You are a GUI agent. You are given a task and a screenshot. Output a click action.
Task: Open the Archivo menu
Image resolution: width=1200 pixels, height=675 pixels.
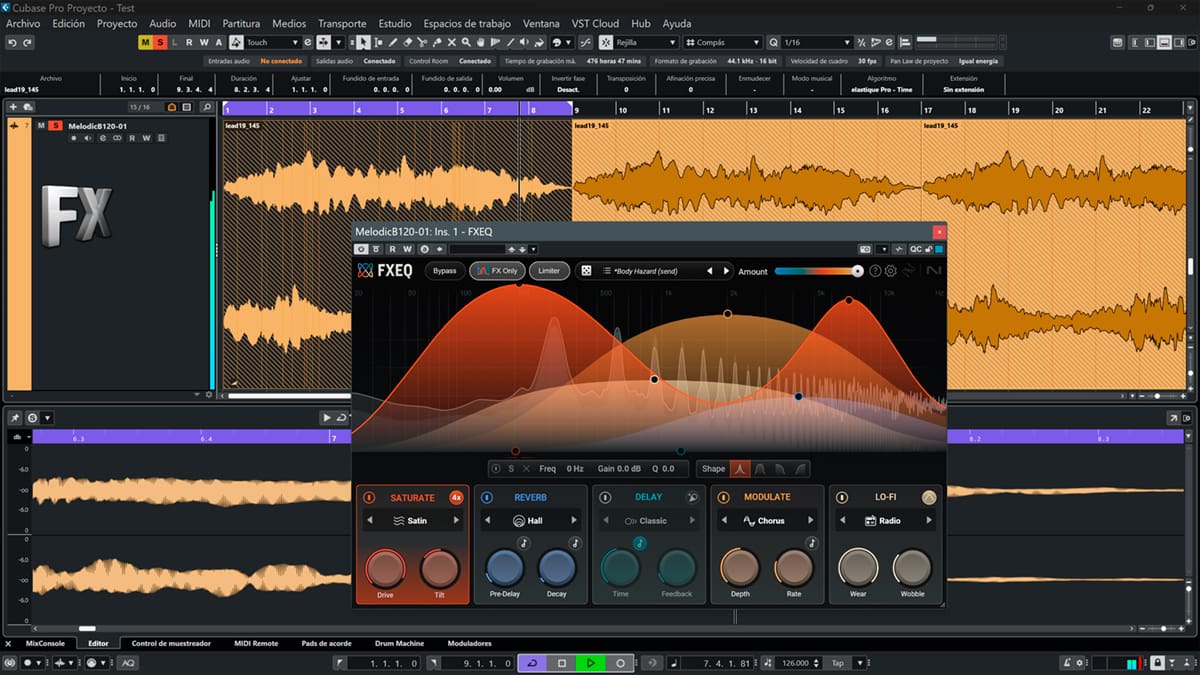click(23, 23)
